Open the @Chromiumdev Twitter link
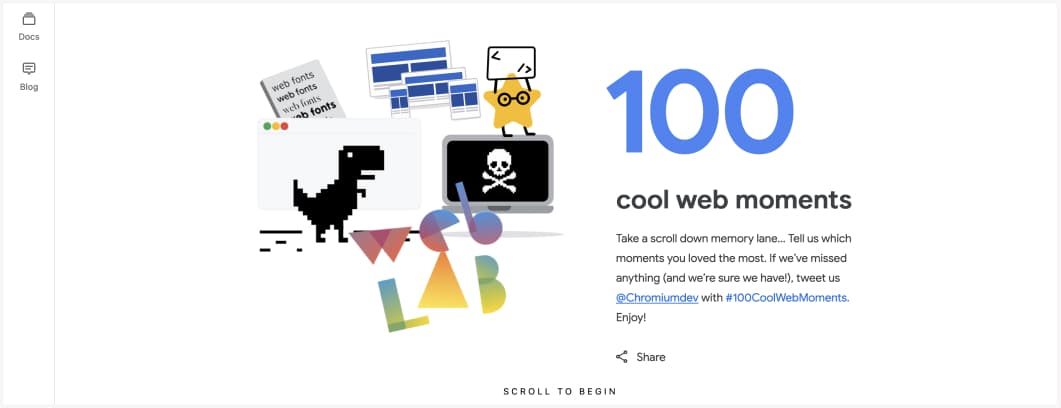 (x=657, y=297)
